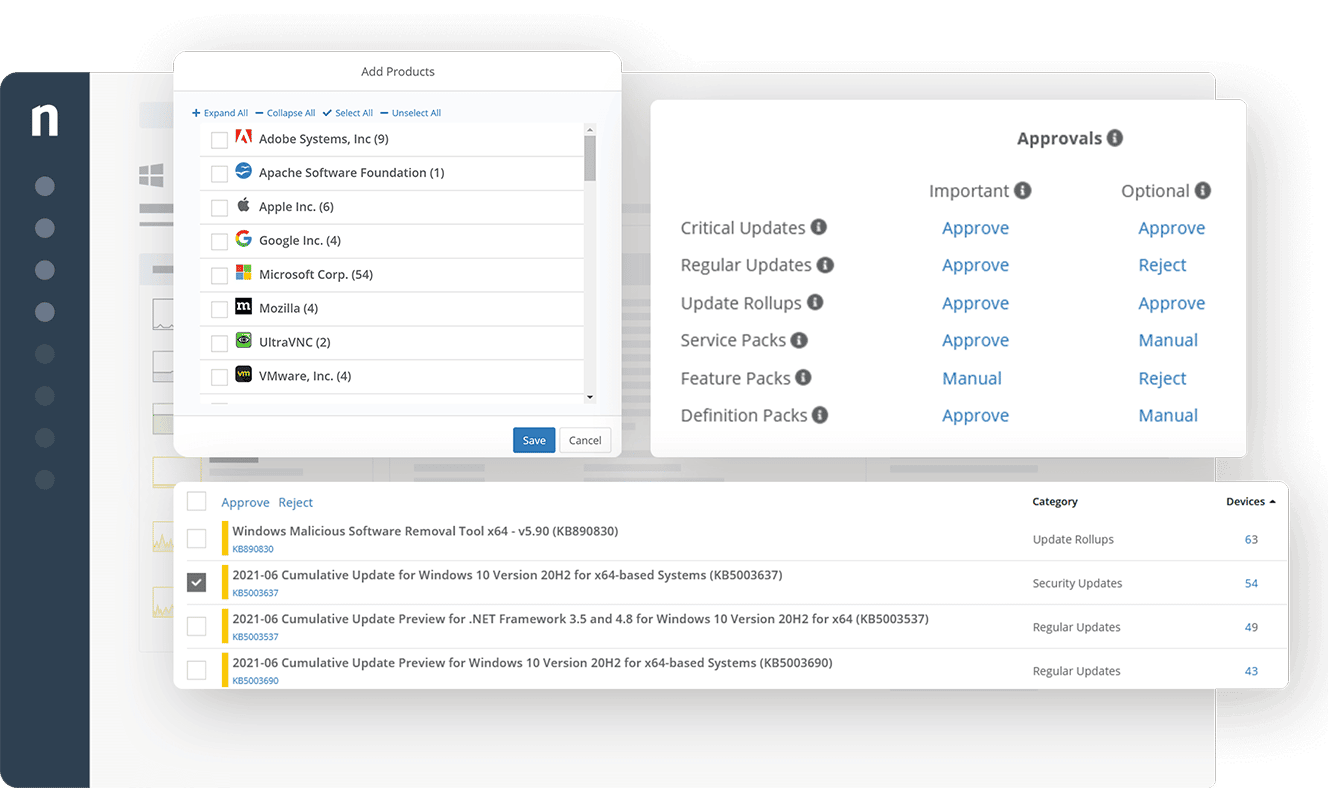Click the Apple Inc. logo icon
The image size is (1328, 788).
point(243,206)
